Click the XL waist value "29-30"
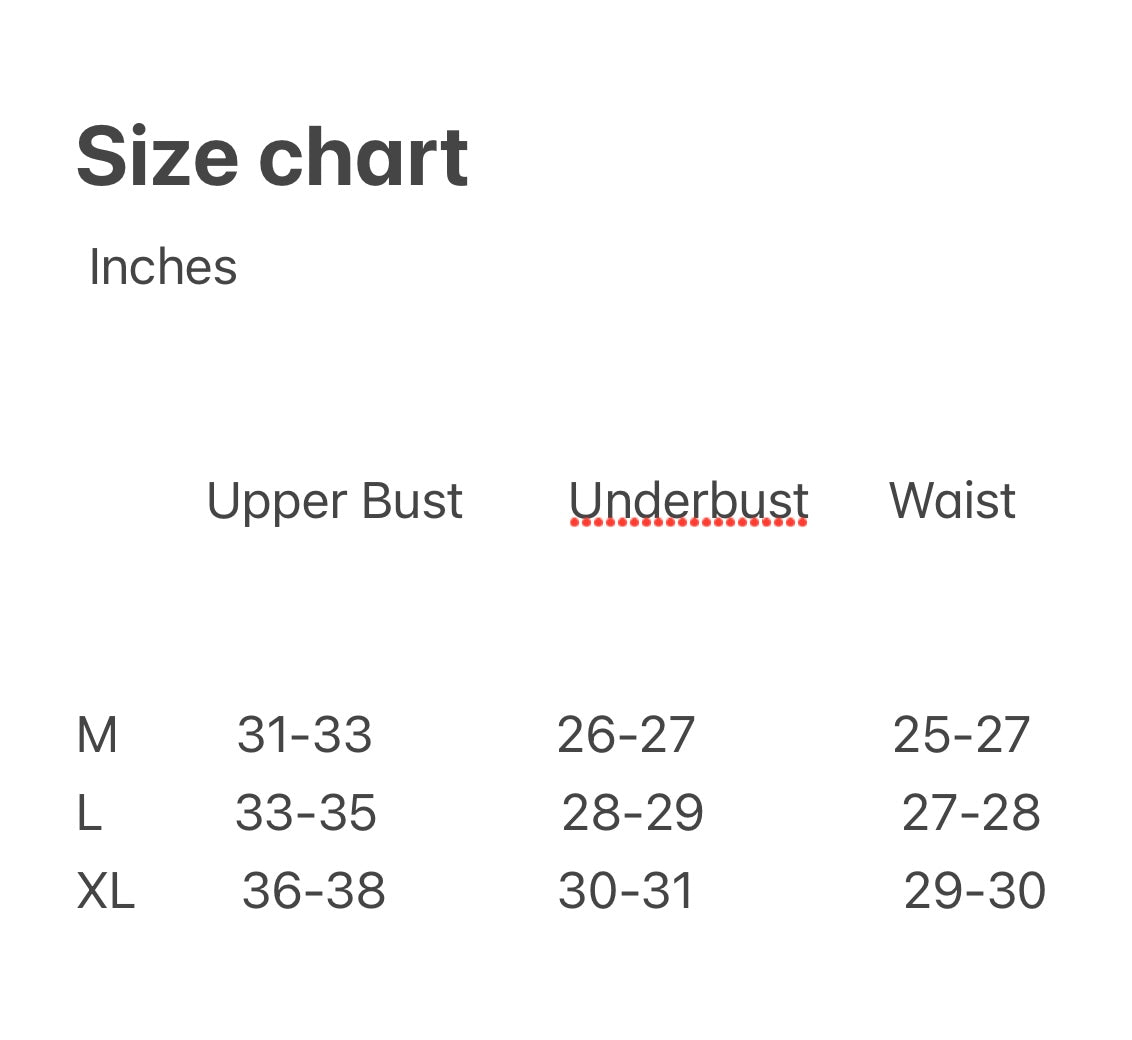Viewport: 1132px width, 1040px height. coord(974,891)
